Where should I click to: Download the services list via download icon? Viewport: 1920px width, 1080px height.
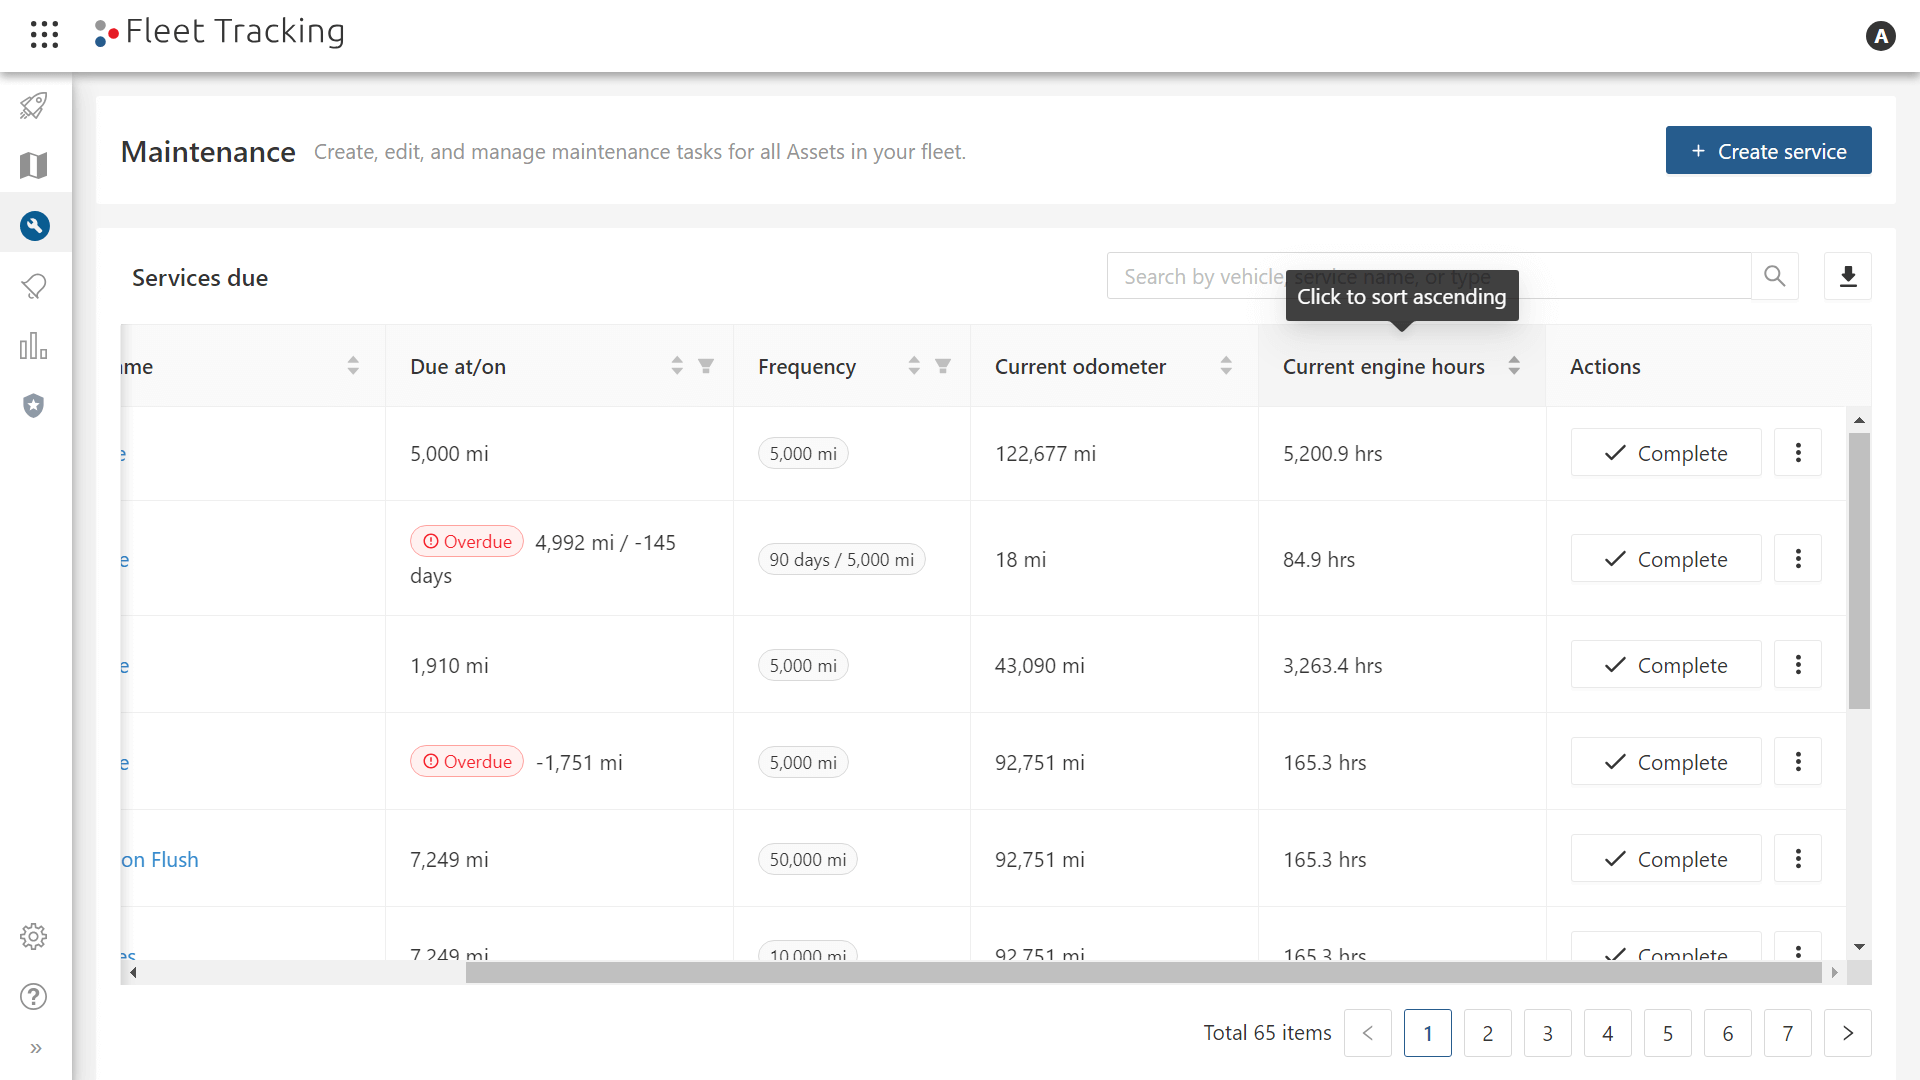tap(1847, 276)
